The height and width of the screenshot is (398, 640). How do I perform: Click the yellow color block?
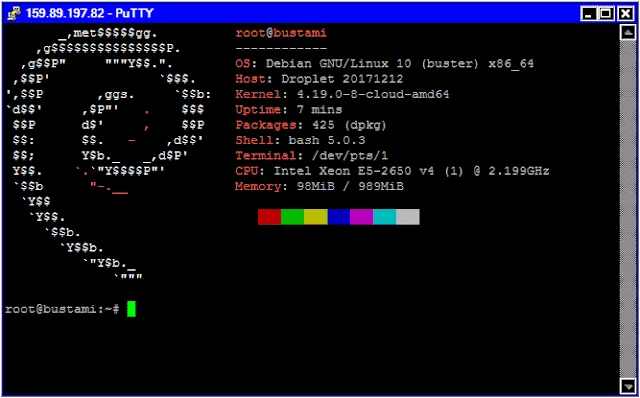click(x=316, y=217)
